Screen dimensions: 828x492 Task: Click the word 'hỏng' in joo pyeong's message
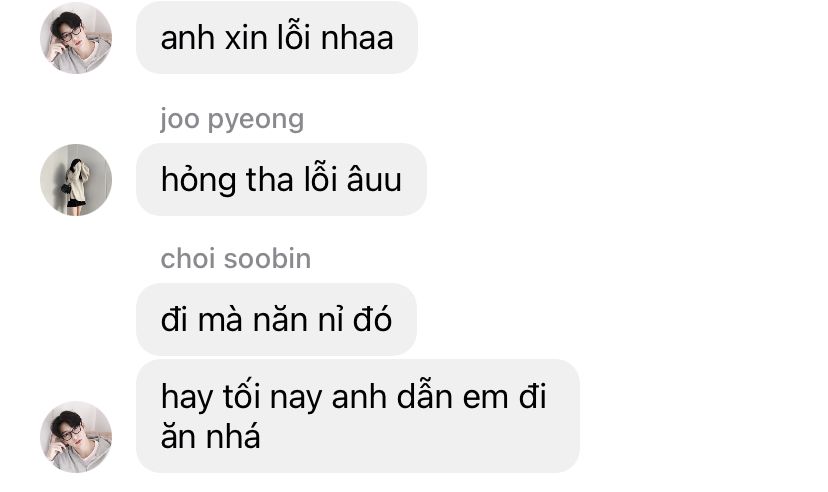pyautogui.click(x=199, y=181)
